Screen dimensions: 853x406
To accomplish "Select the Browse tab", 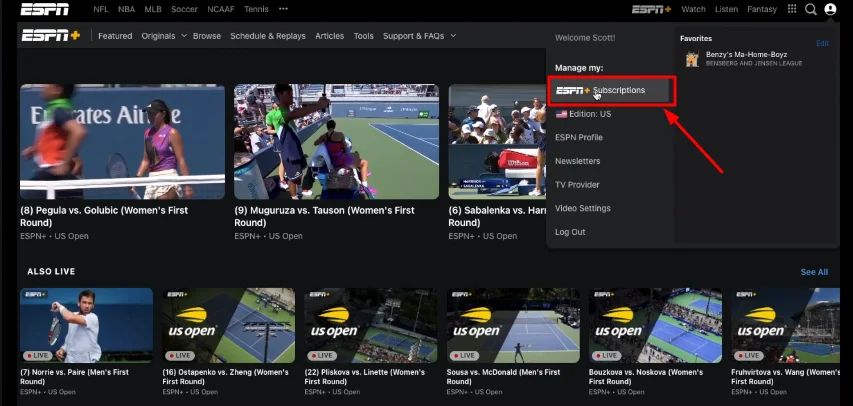I will (207, 36).
